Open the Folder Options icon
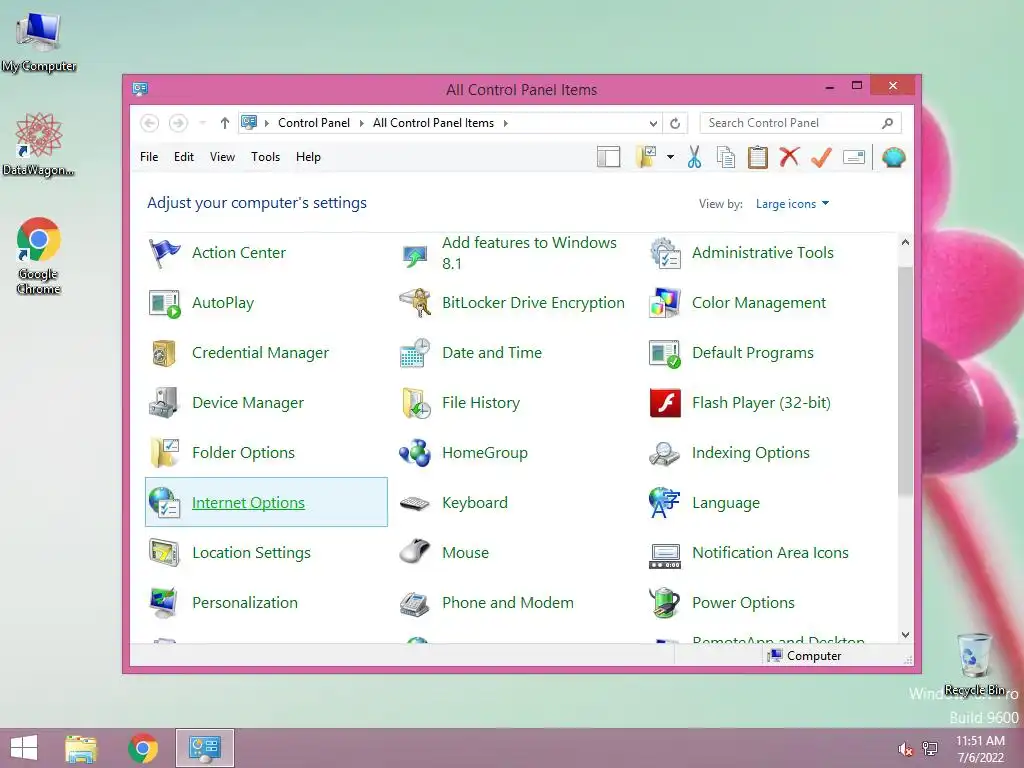Viewport: 1024px width, 768px height. point(164,453)
